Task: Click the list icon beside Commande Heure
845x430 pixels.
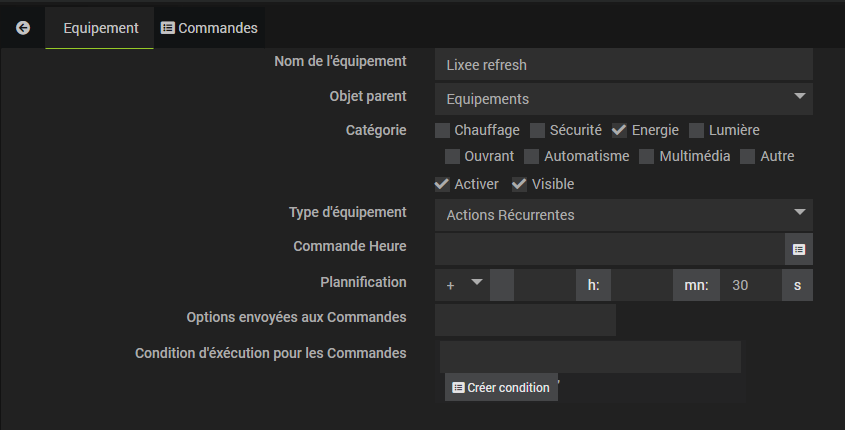Action: coord(798,249)
